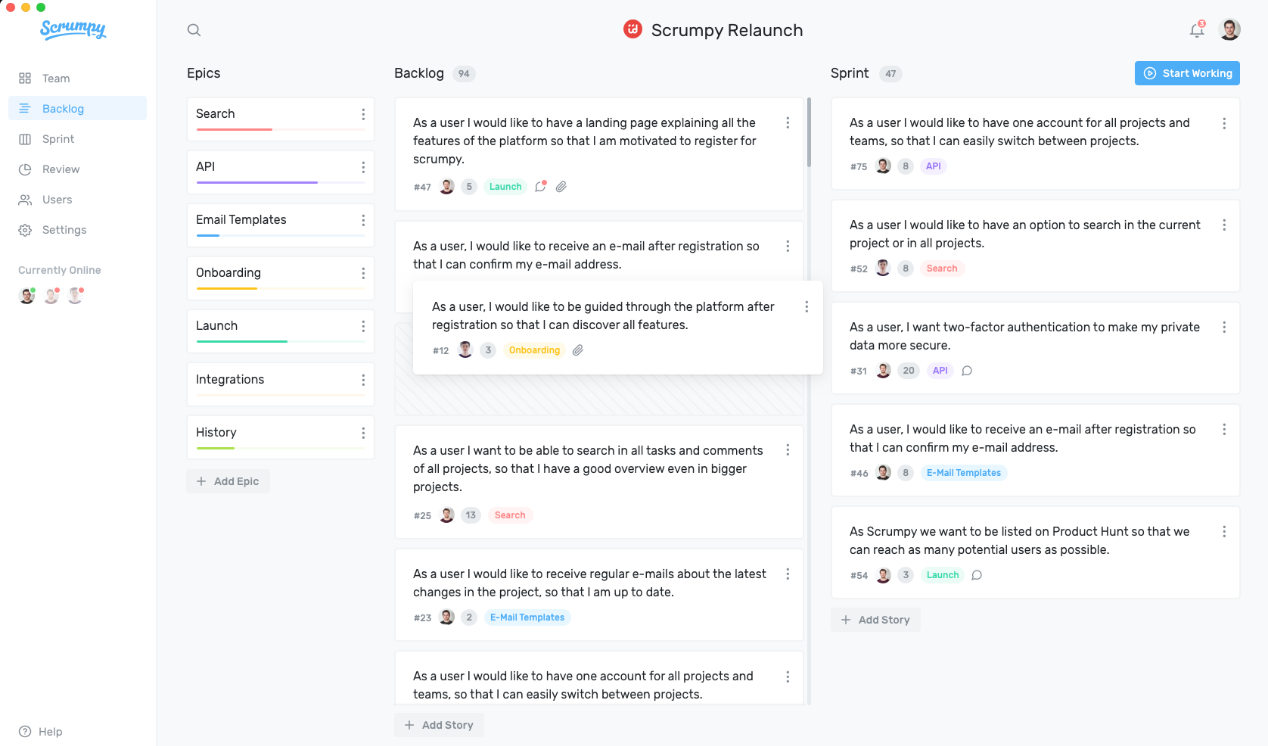Navigate to Settings in the sidebar
Screen dimensions: 1268x746
tap(64, 230)
